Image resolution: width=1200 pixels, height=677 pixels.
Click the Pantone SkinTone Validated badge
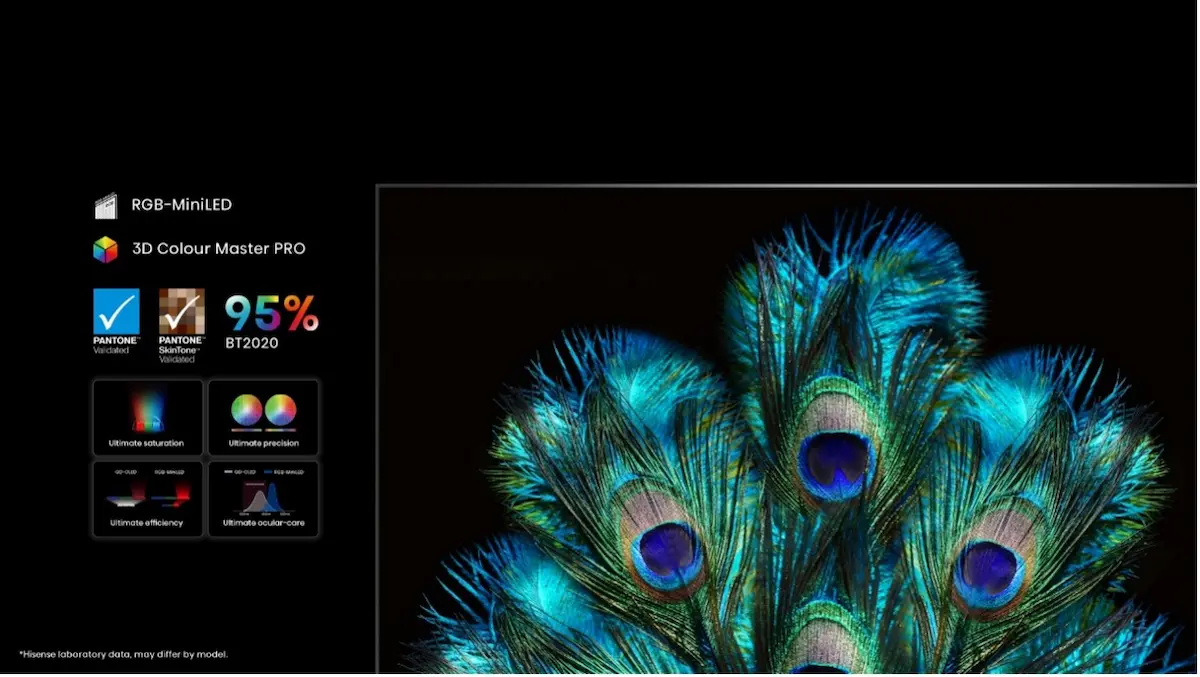click(x=181, y=312)
